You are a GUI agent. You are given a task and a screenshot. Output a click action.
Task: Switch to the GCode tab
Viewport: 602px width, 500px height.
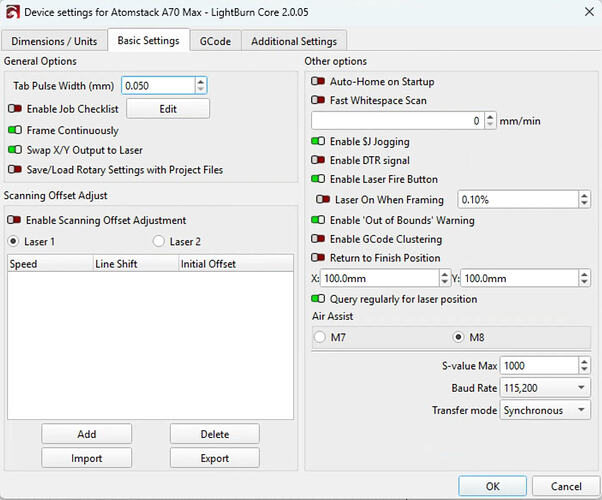pyautogui.click(x=215, y=41)
